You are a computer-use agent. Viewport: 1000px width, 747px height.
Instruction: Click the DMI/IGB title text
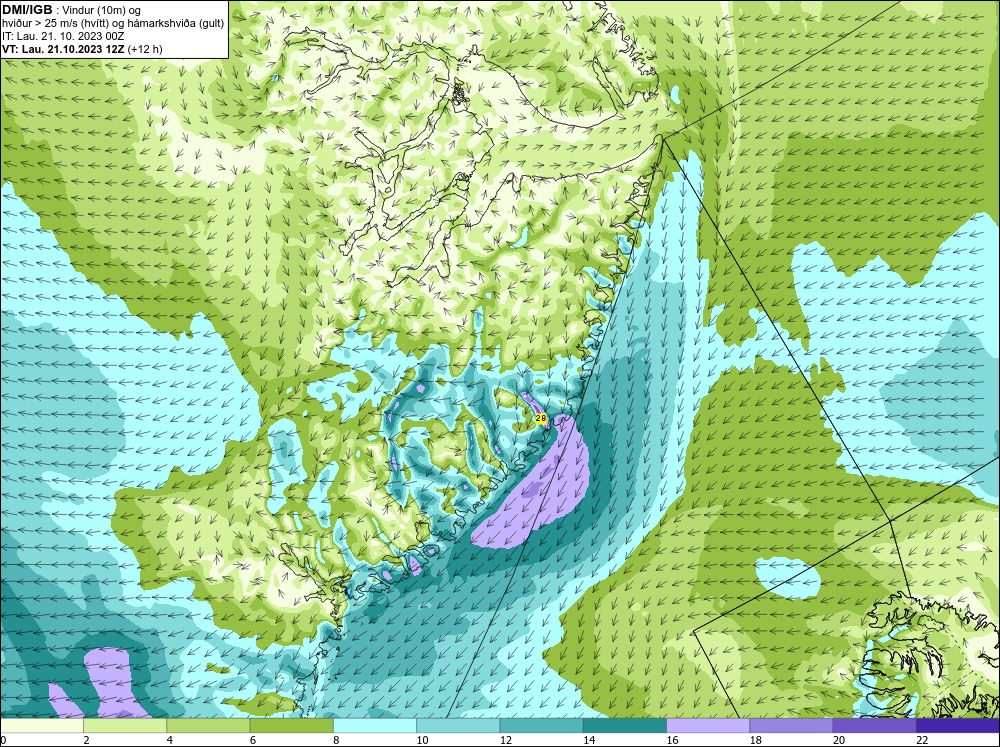point(27,10)
